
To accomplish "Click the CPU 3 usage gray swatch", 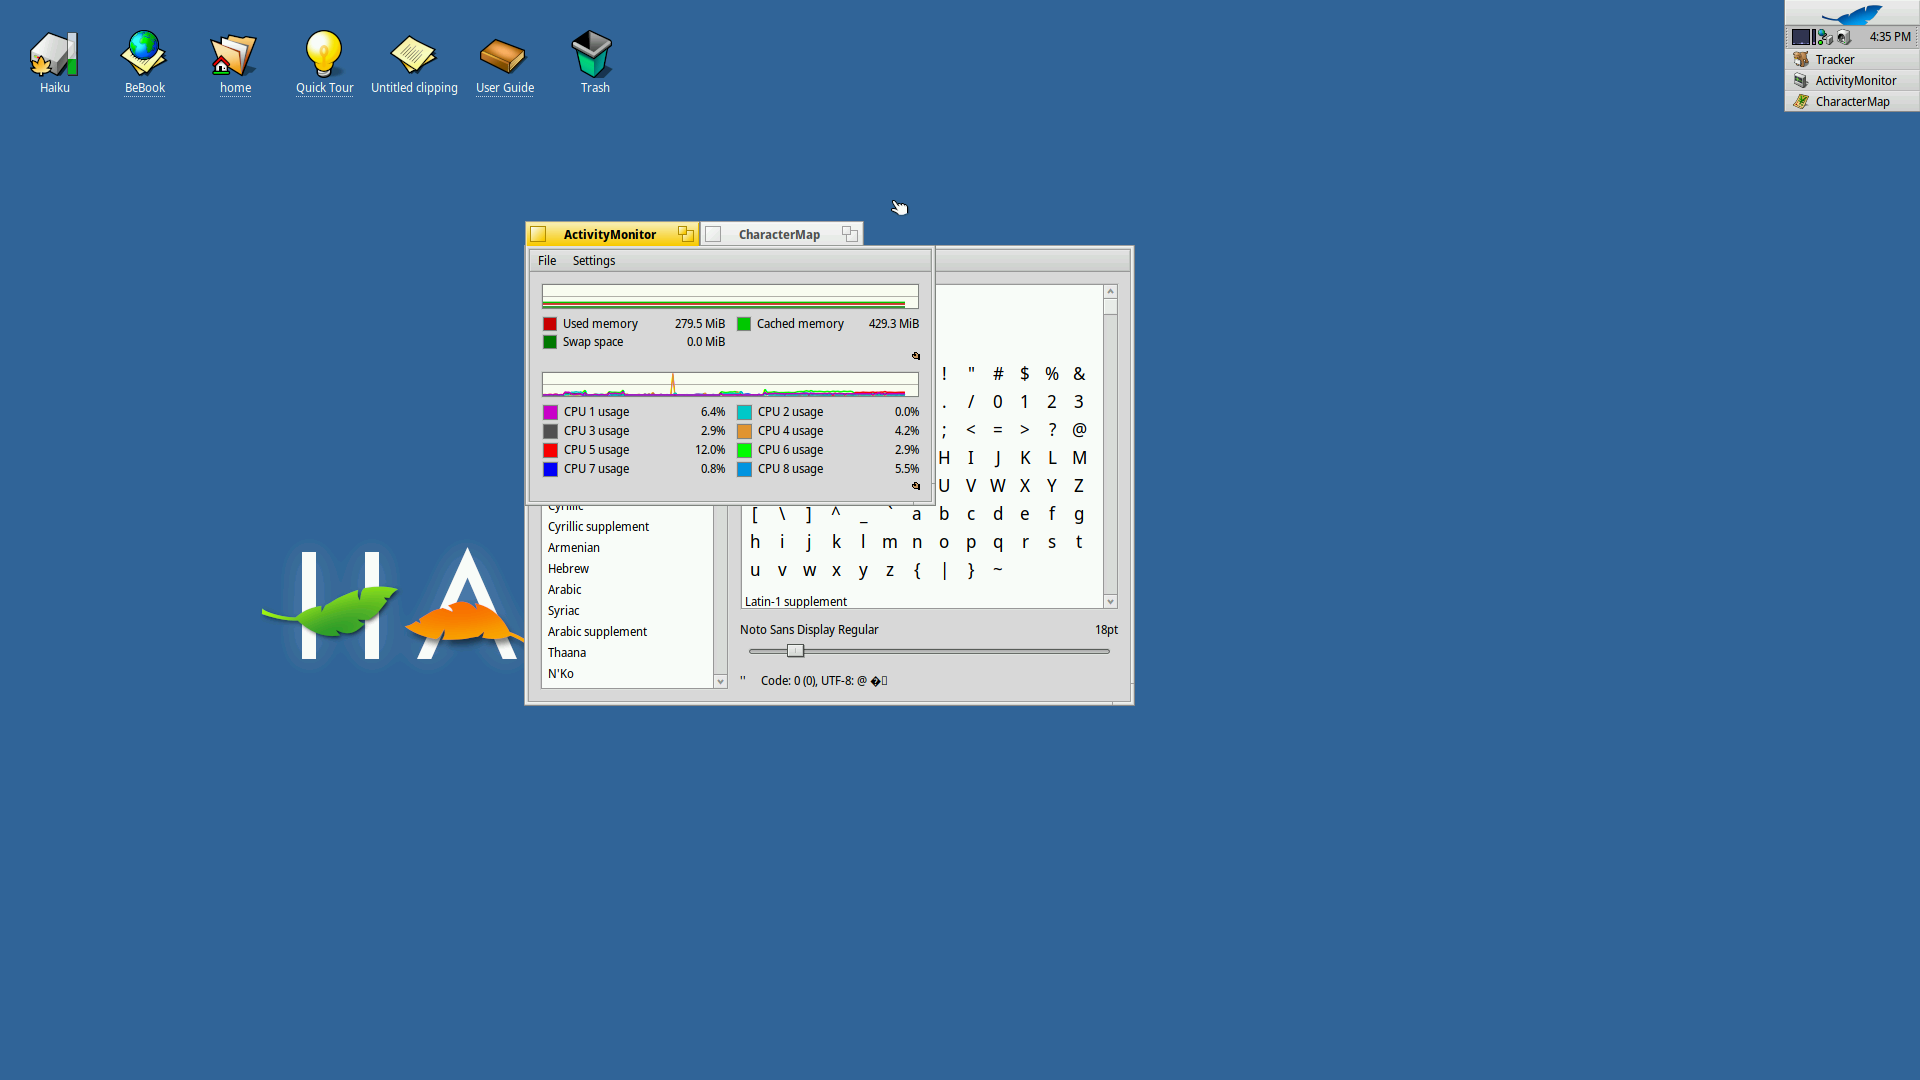I will point(550,431).
